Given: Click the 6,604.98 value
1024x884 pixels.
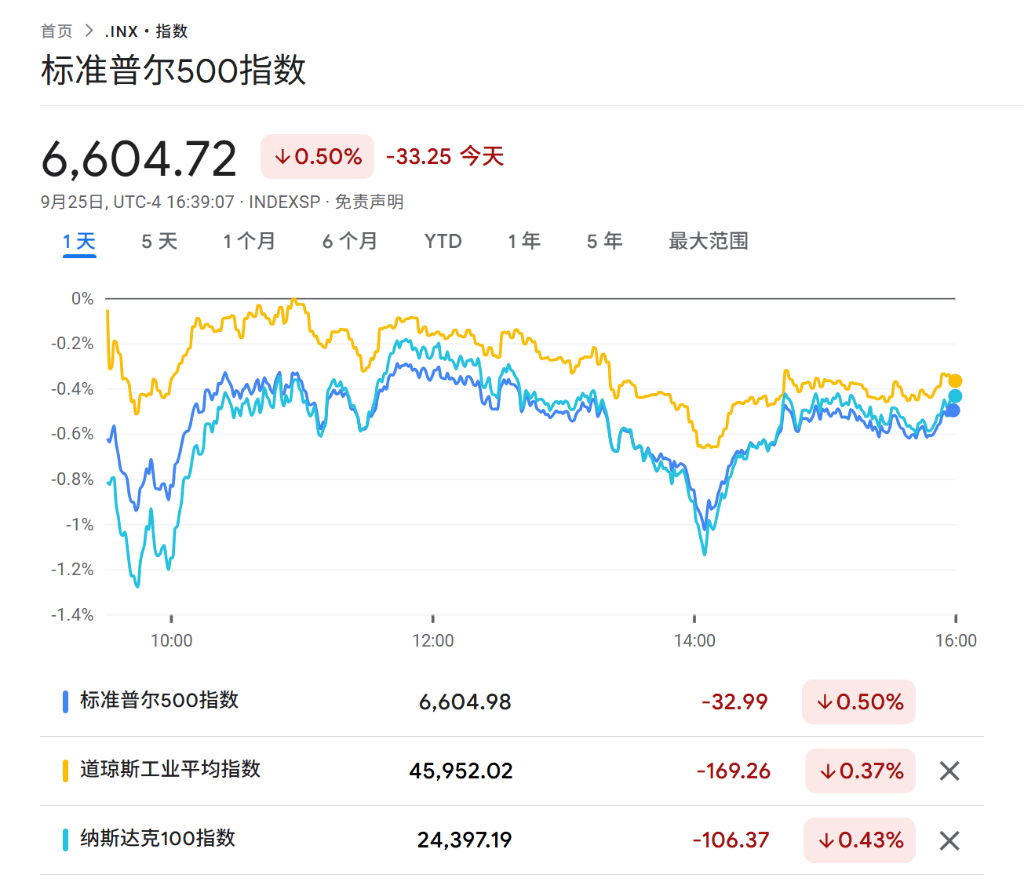Looking at the screenshot, I should 465,702.
